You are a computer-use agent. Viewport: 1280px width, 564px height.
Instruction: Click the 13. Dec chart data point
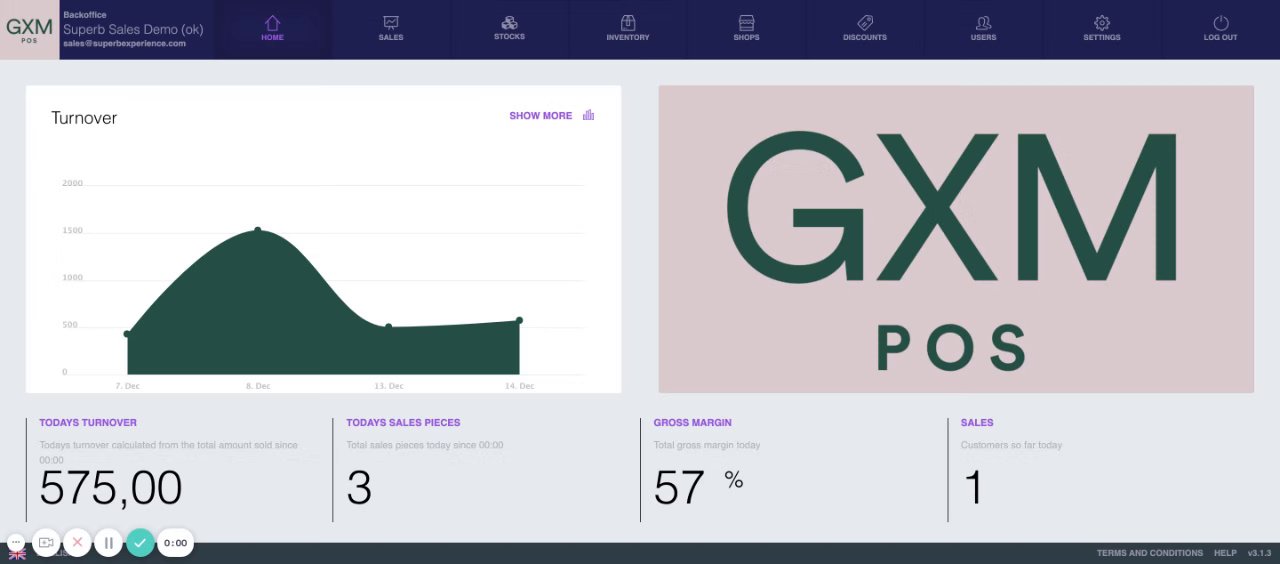coord(388,327)
